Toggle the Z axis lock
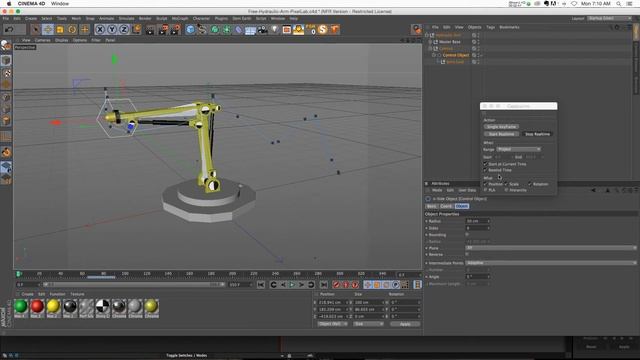Image resolution: width=640 pixels, height=360 pixels. coord(124,29)
